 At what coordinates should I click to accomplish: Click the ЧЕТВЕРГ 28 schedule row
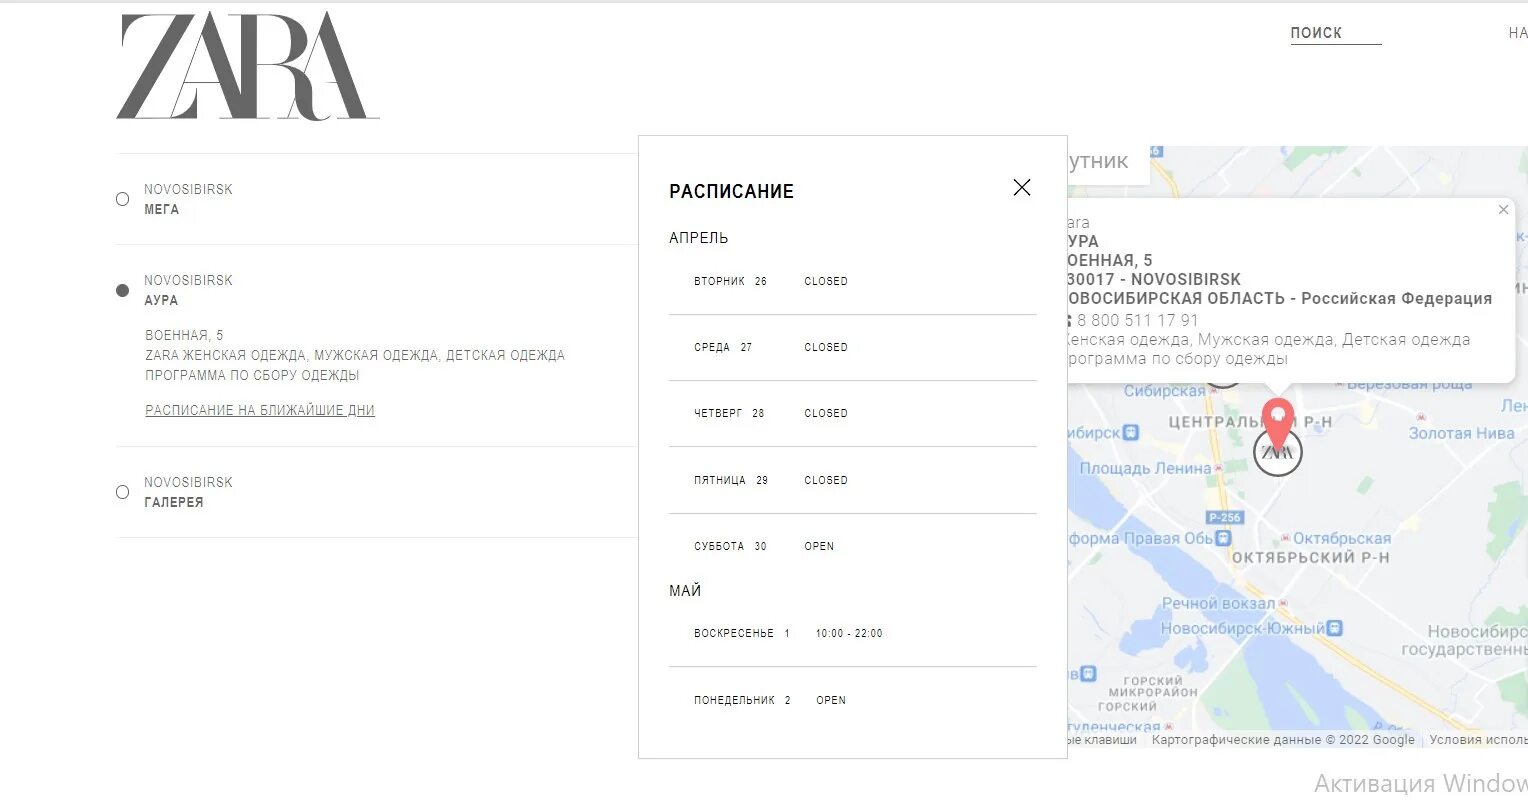pyautogui.click(x=852, y=414)
